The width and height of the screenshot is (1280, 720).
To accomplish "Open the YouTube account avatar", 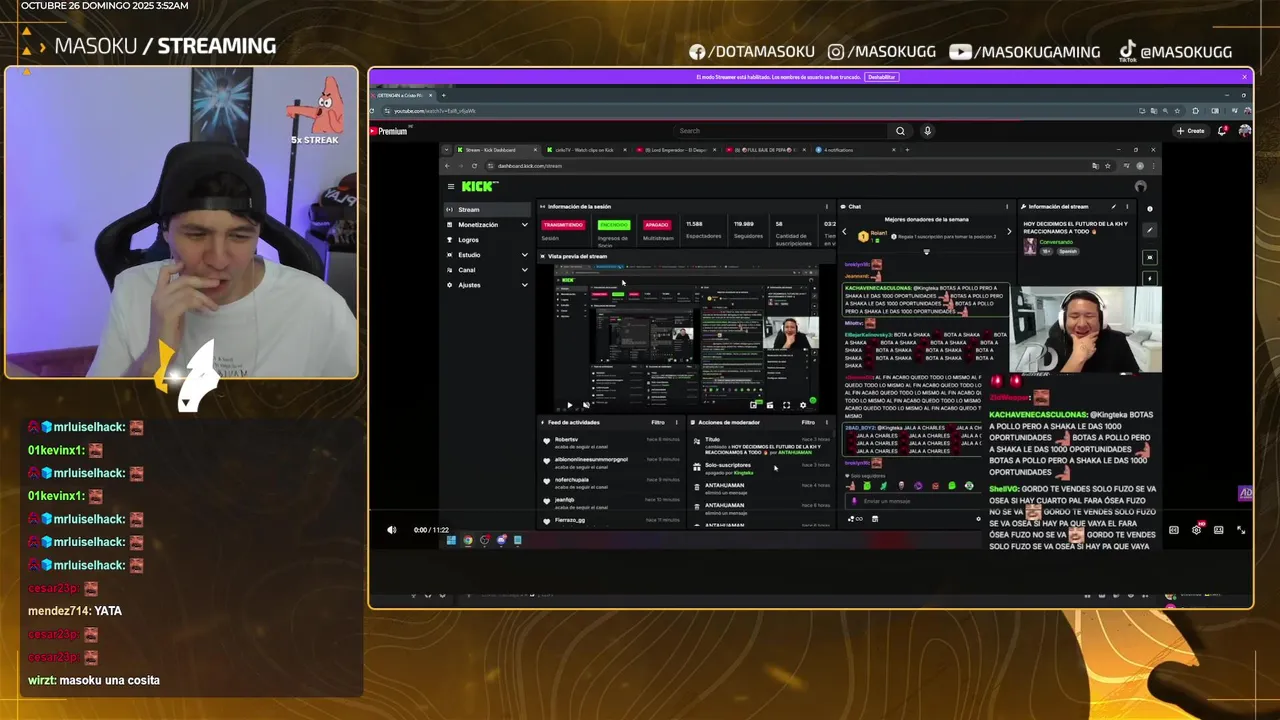I will (x=1244, y=131).
